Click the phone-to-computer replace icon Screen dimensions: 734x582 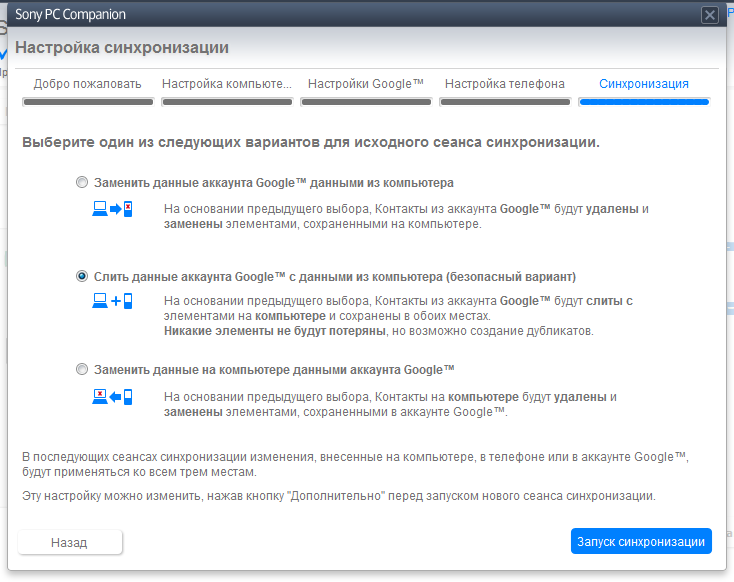[x=112, y=397]
